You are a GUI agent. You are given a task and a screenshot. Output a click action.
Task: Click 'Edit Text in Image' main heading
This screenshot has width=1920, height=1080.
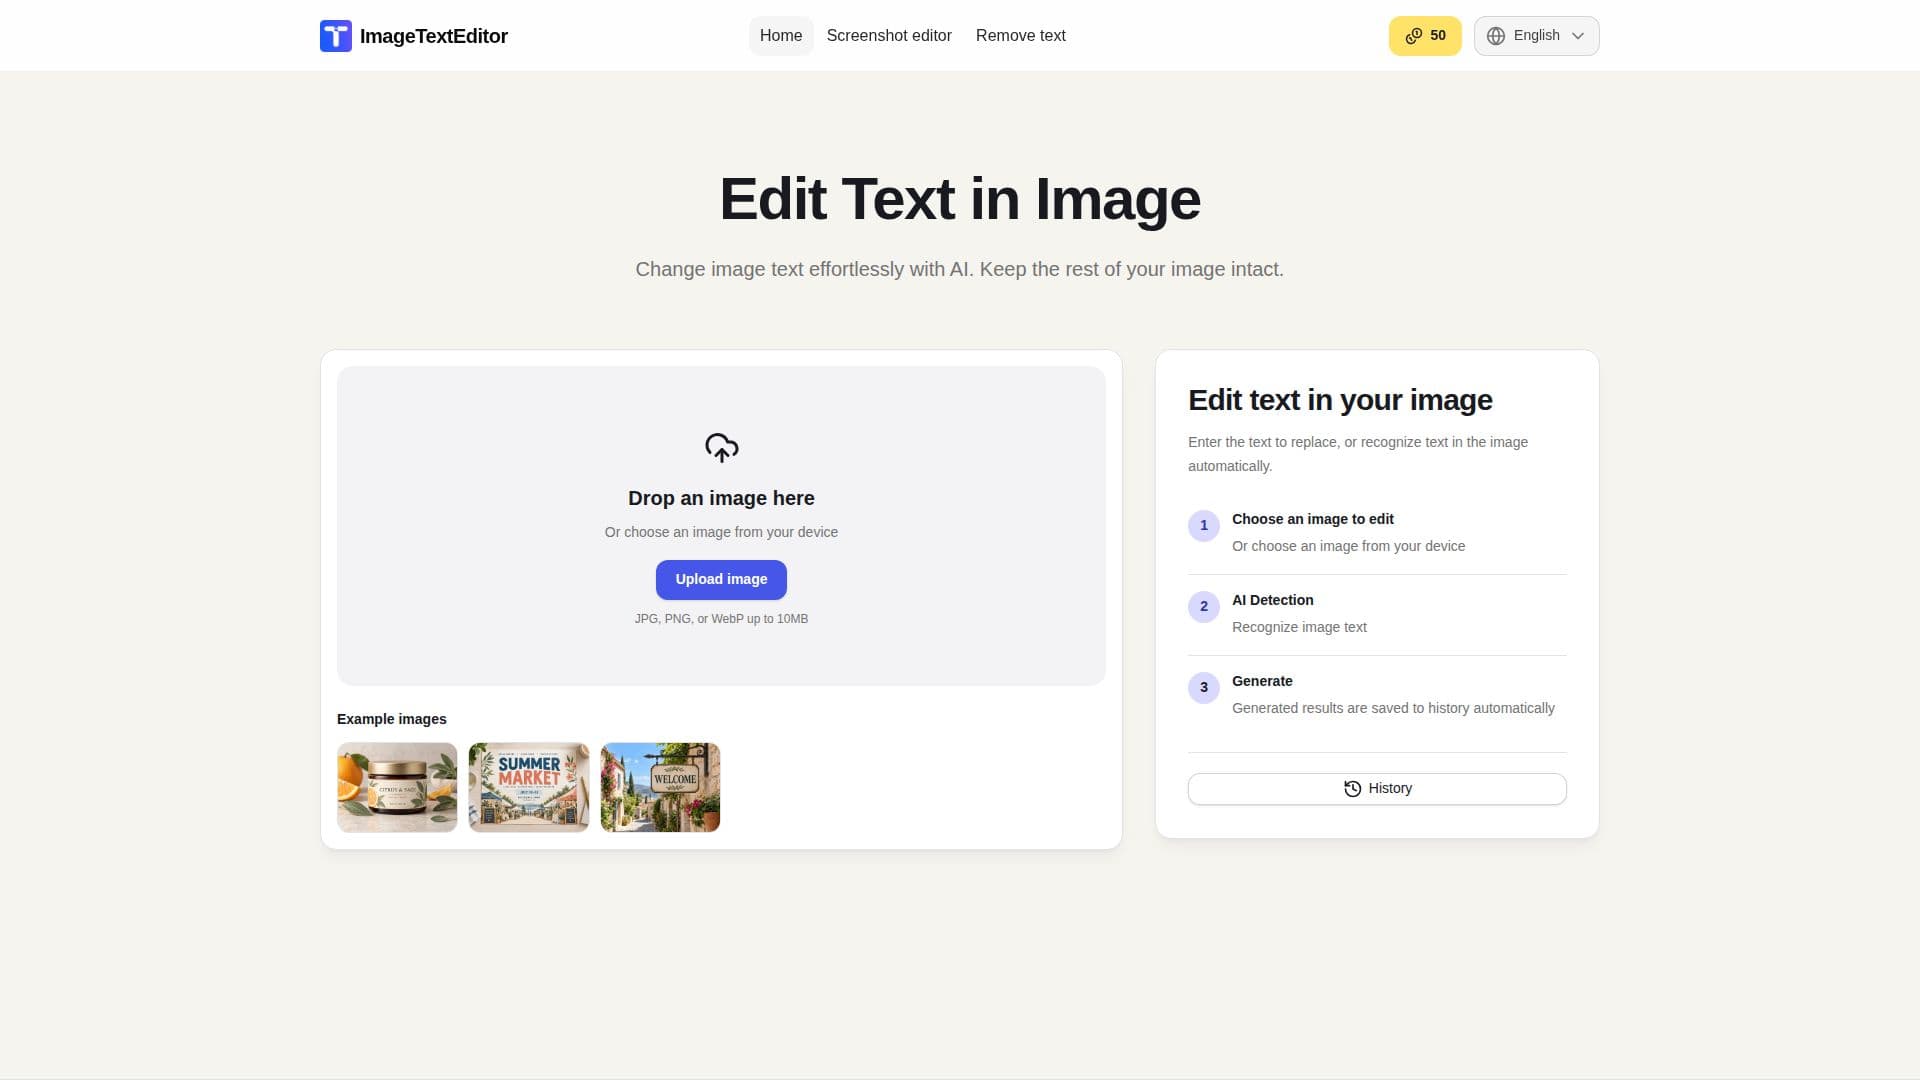tap(960, 199)
